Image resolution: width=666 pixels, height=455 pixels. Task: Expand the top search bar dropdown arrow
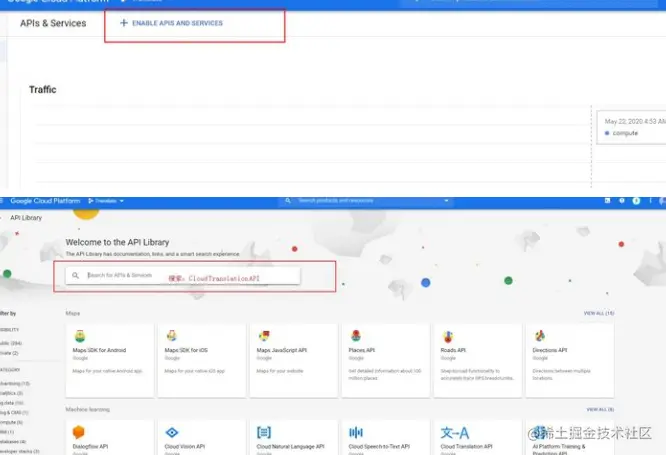pyautogui.click(x=446, y=201)
